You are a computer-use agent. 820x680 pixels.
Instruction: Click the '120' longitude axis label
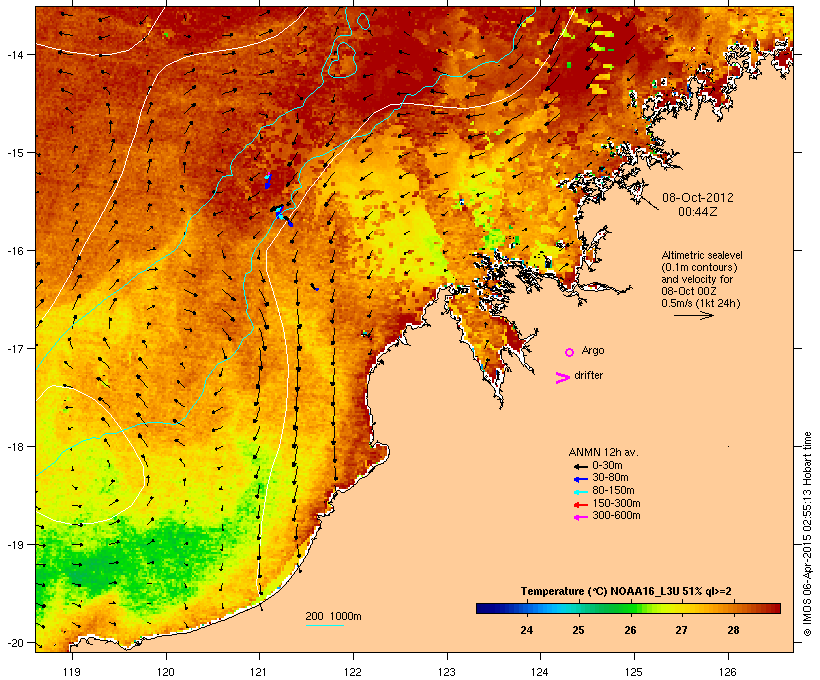[166, 671]
